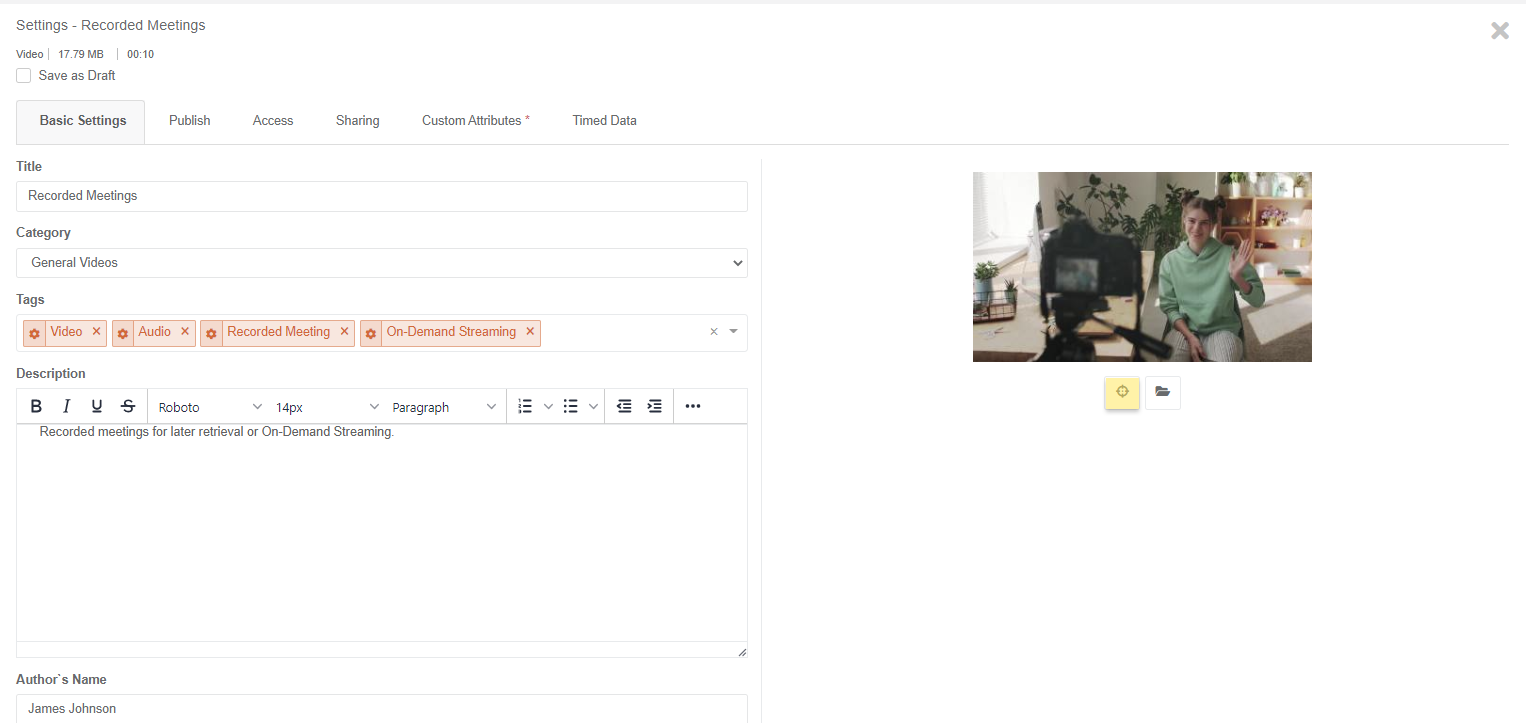Image resolution: width=1526 pixels, height=723 pixels.
Task: Toggle underline formatting in description toolbar
Action: click(97, 406)
